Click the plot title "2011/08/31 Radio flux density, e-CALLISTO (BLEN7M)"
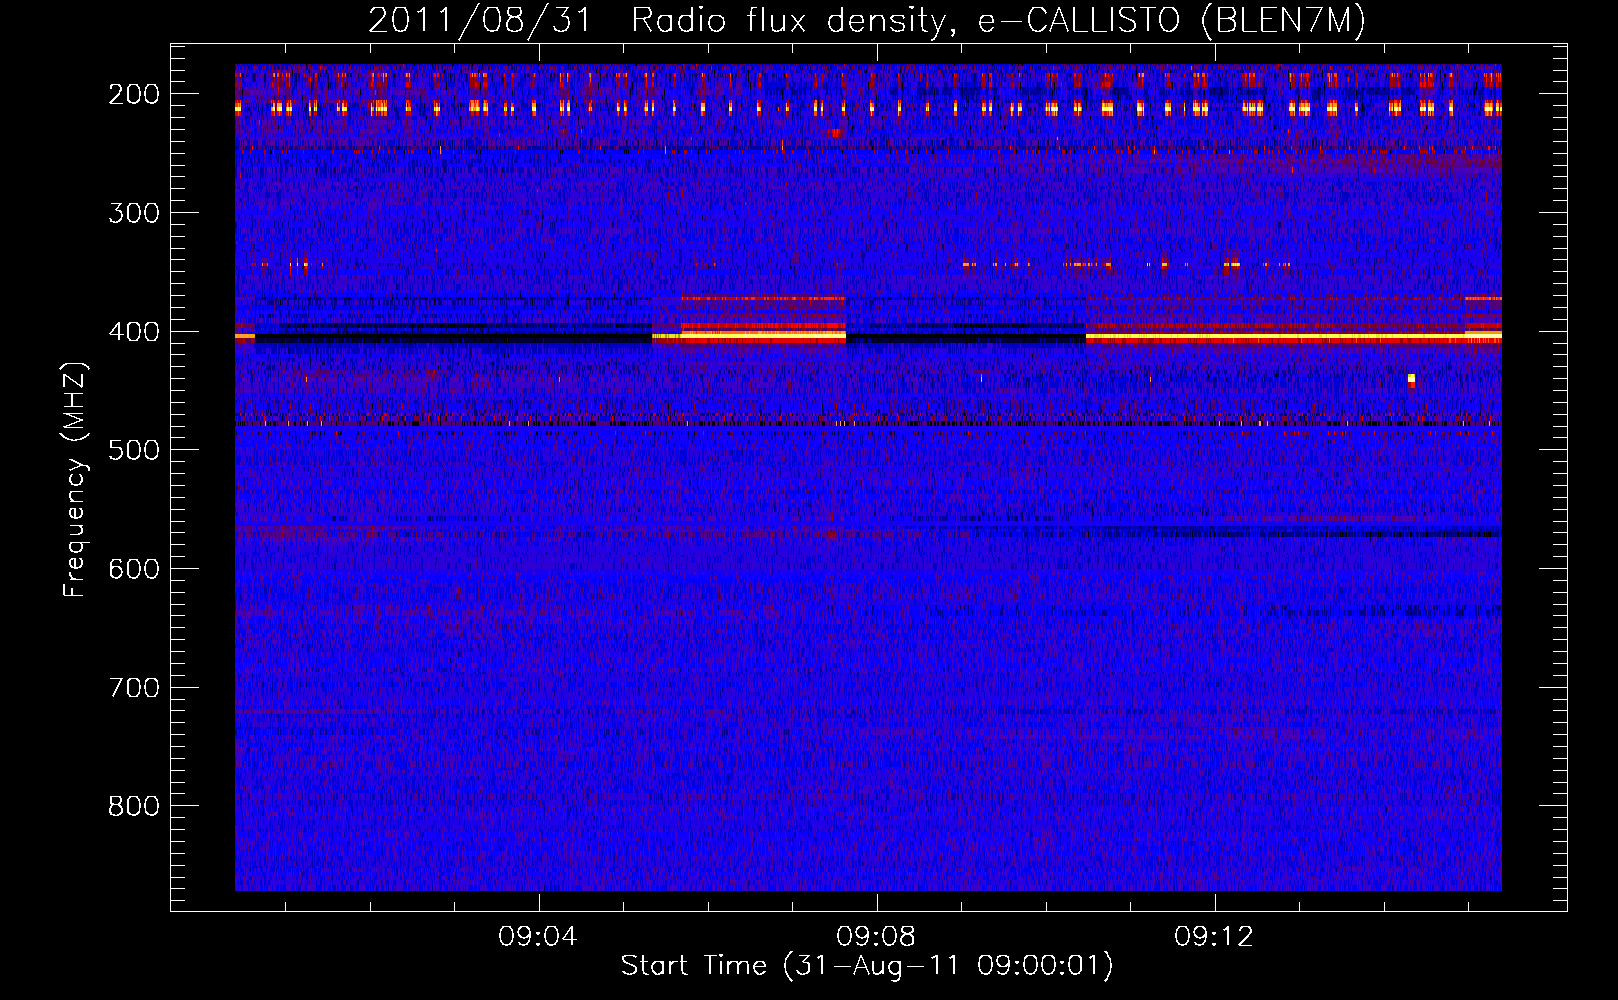This screenshot has height=1000, width=1618. 867,20
